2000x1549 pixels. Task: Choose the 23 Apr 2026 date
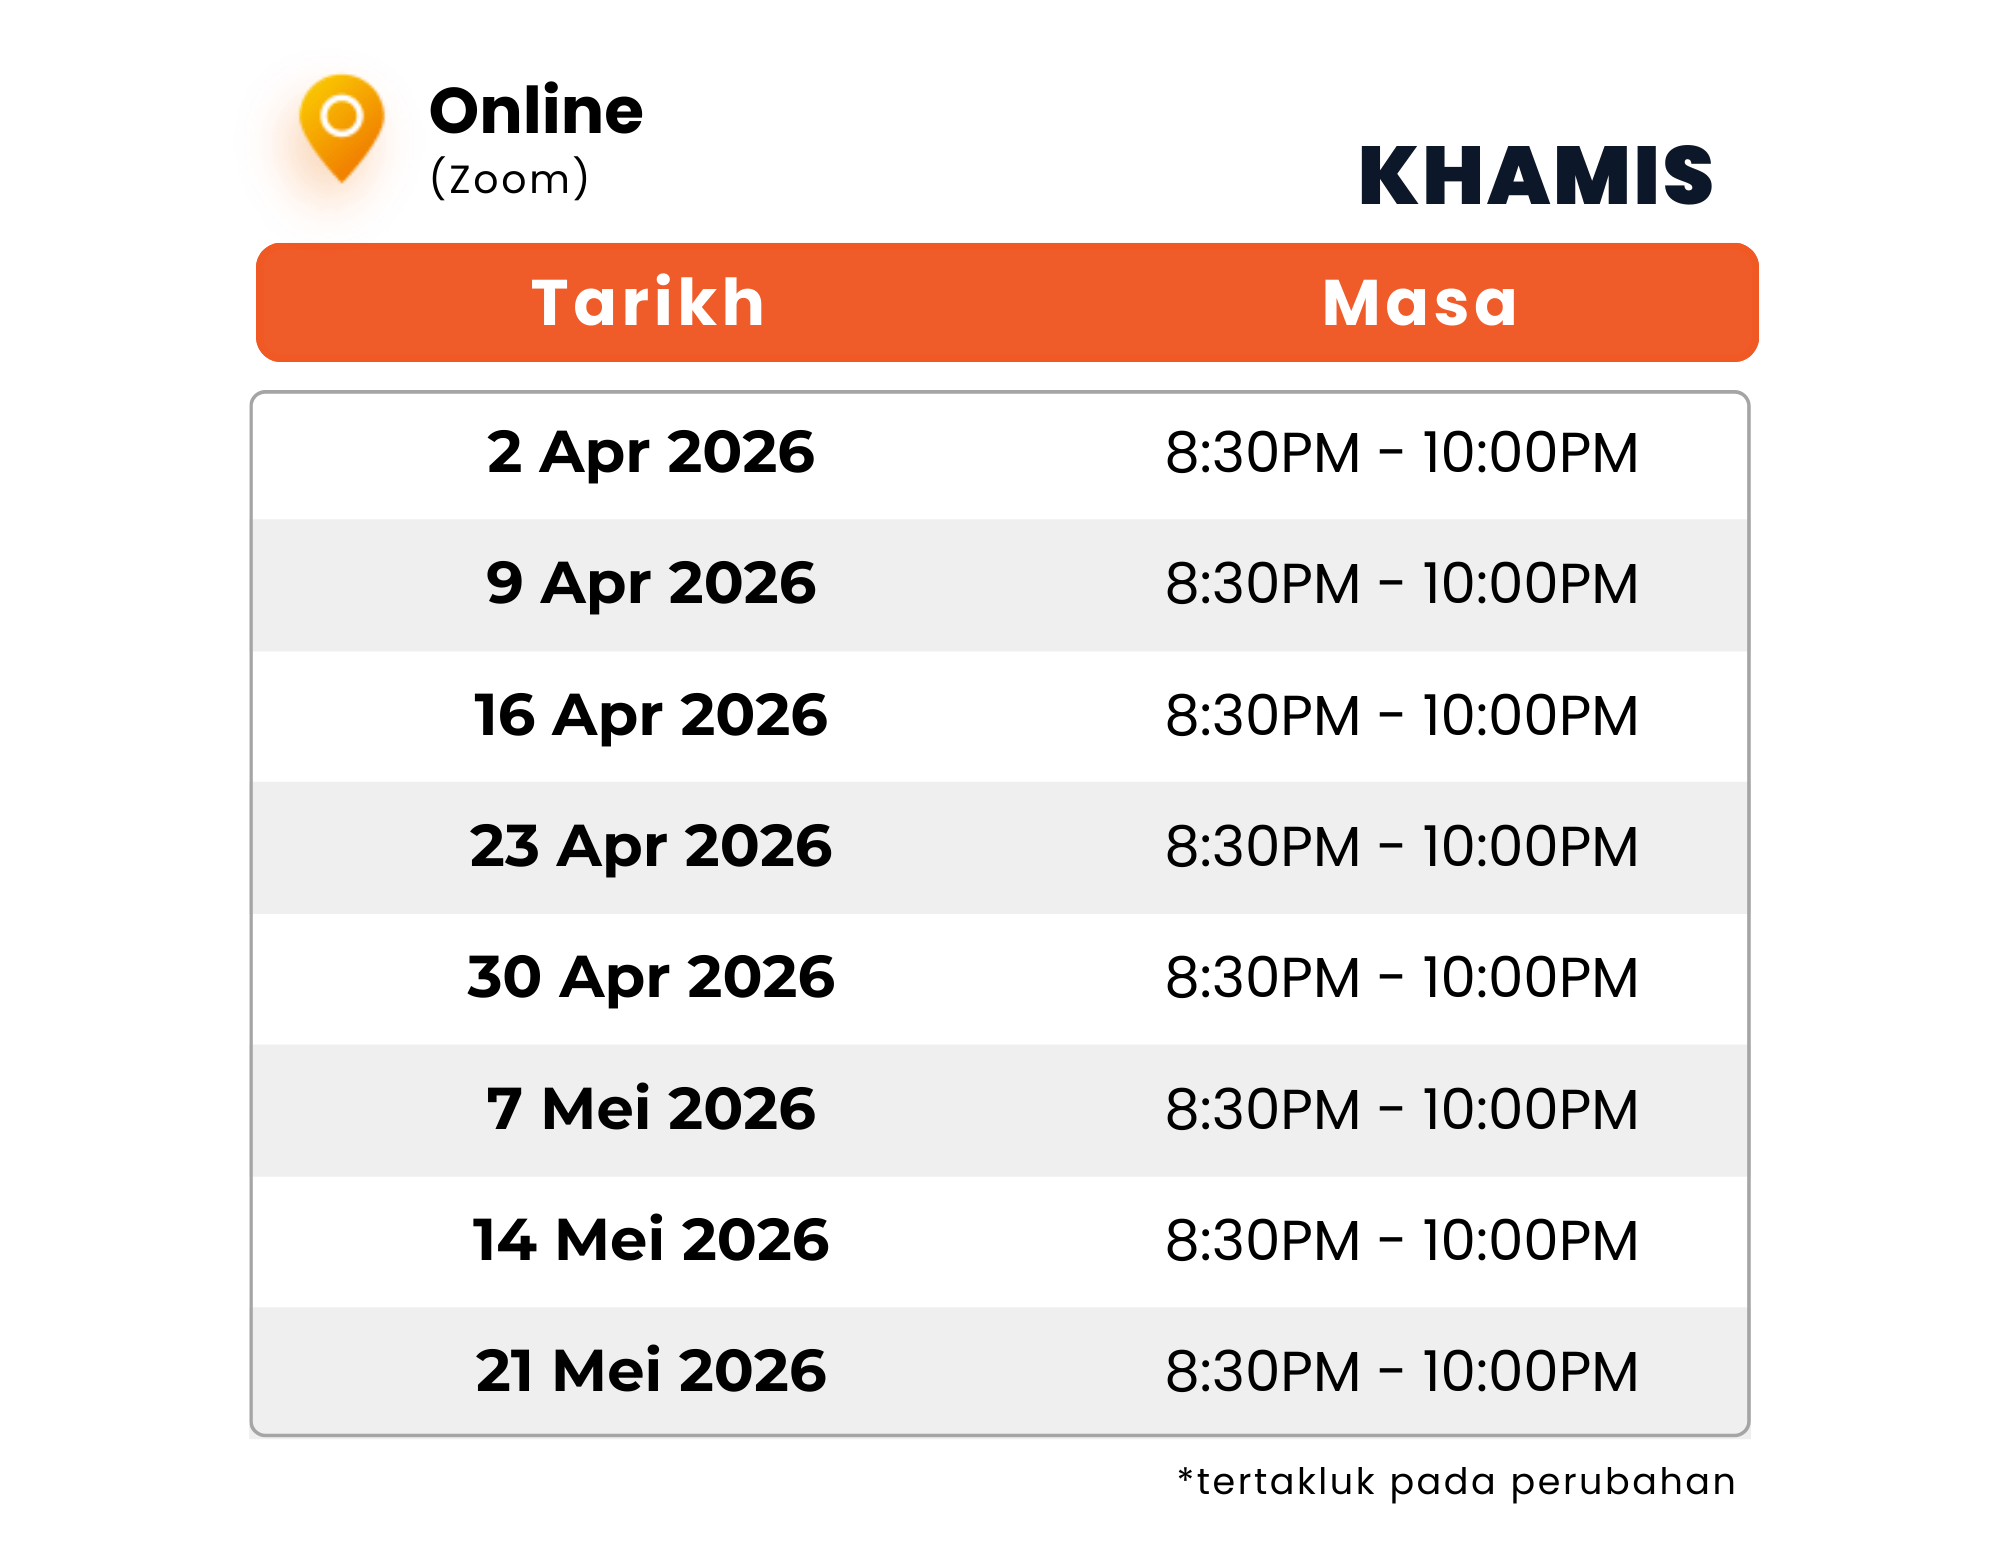[x=651, y=846]
